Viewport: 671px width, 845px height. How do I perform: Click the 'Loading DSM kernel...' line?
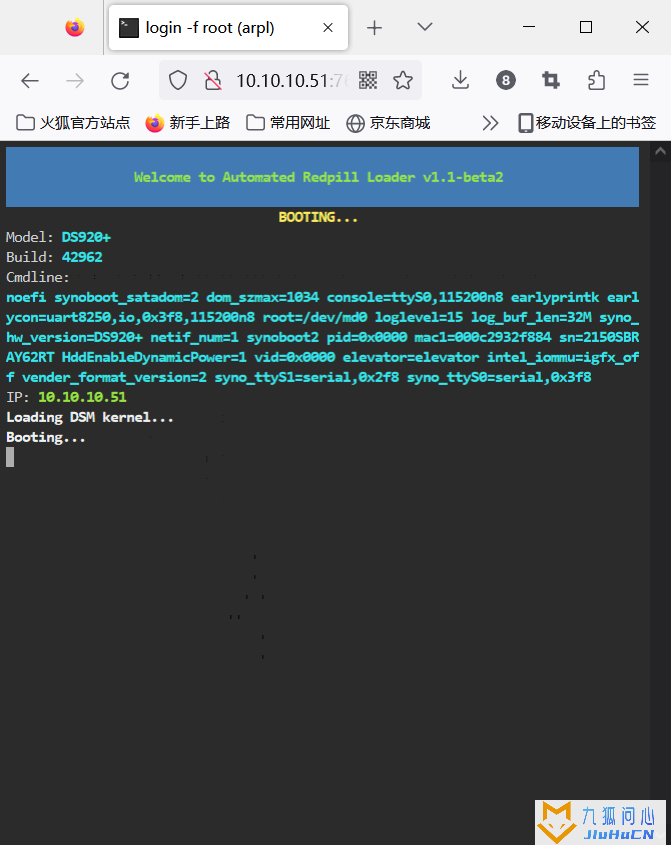(x=90, y=417)
